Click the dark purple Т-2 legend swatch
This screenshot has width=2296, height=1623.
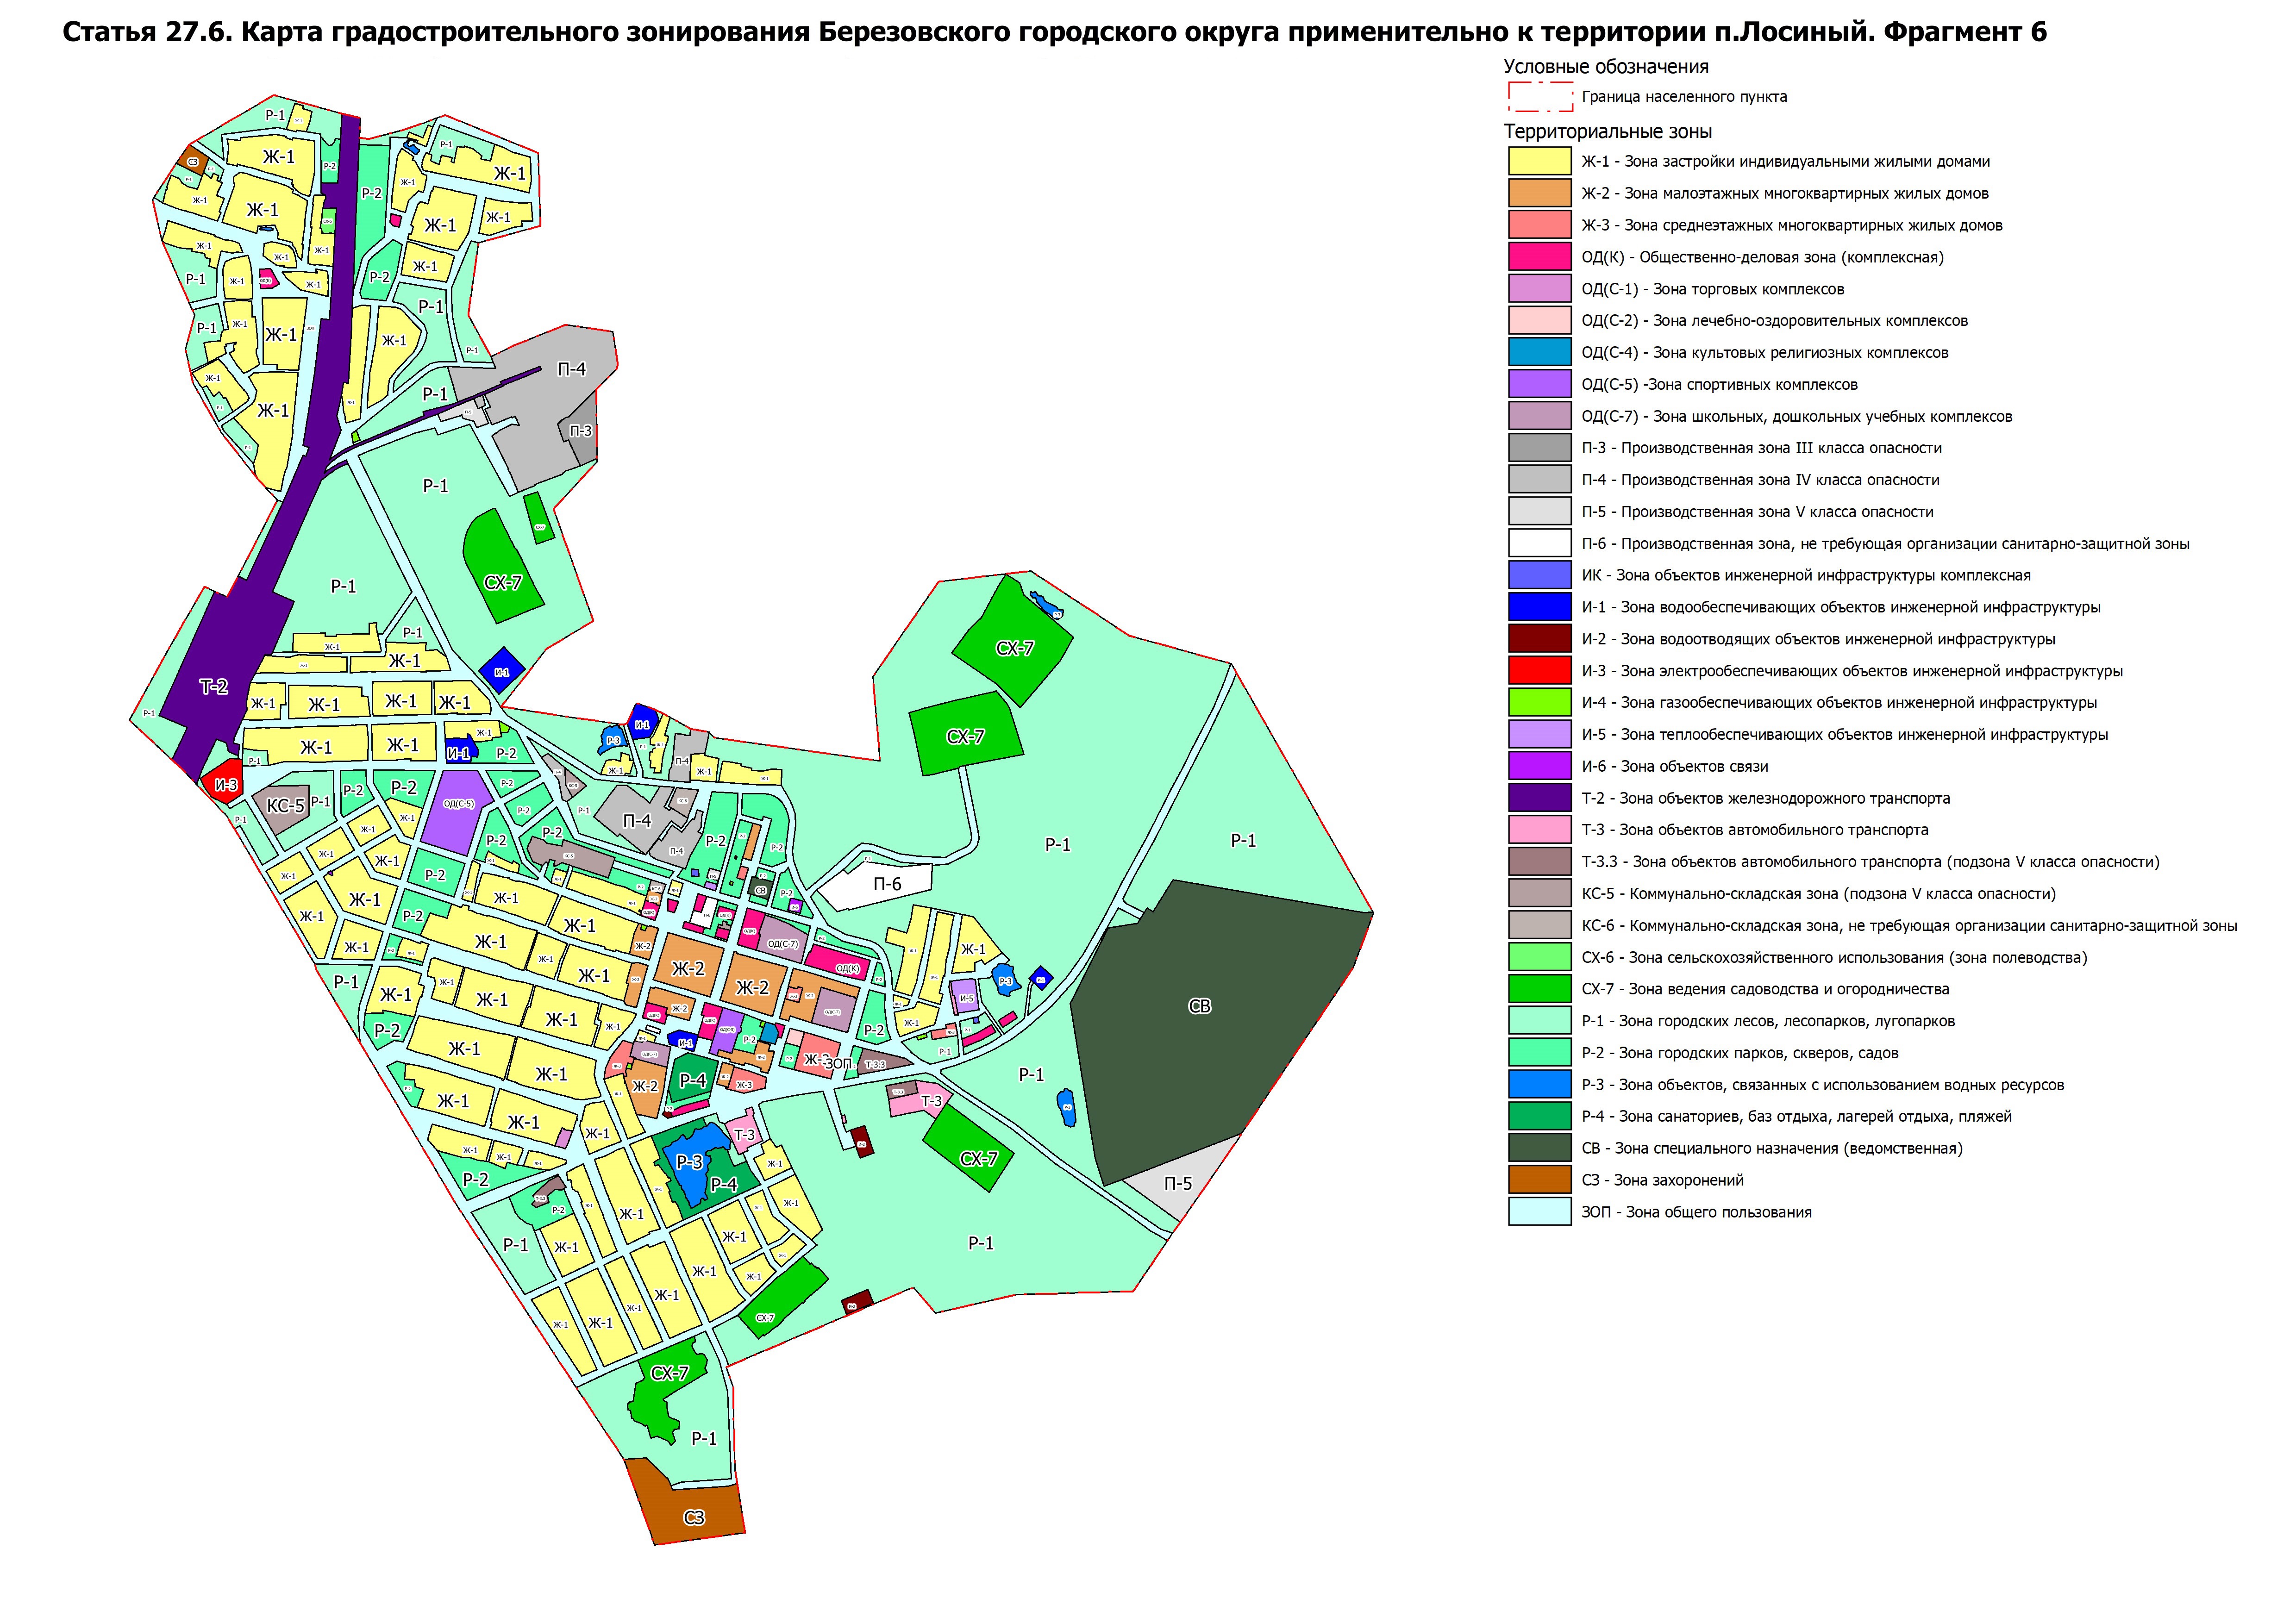point(1539,798)
